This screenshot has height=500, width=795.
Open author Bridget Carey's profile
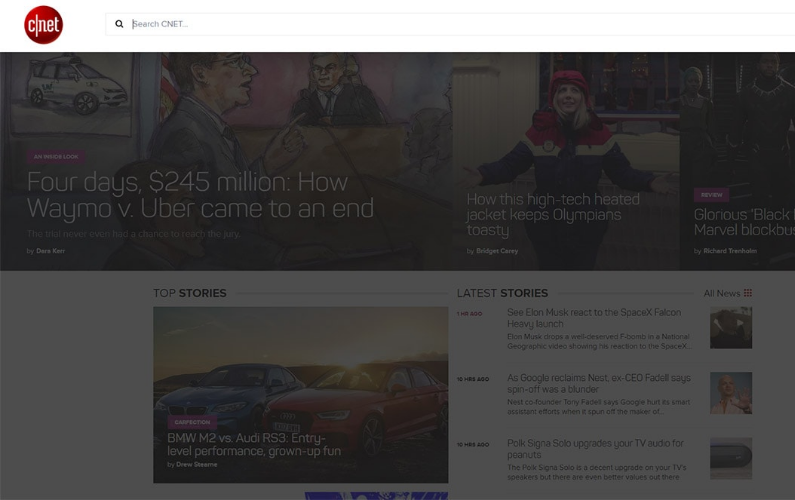pyautogui.click(x=497, y=251)
